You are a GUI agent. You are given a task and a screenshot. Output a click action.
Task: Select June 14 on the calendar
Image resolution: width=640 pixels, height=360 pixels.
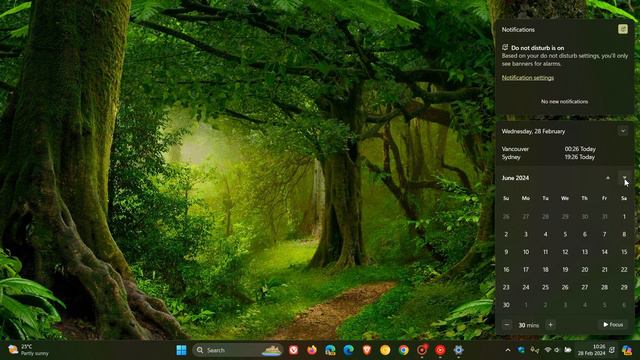click(604, 252)
